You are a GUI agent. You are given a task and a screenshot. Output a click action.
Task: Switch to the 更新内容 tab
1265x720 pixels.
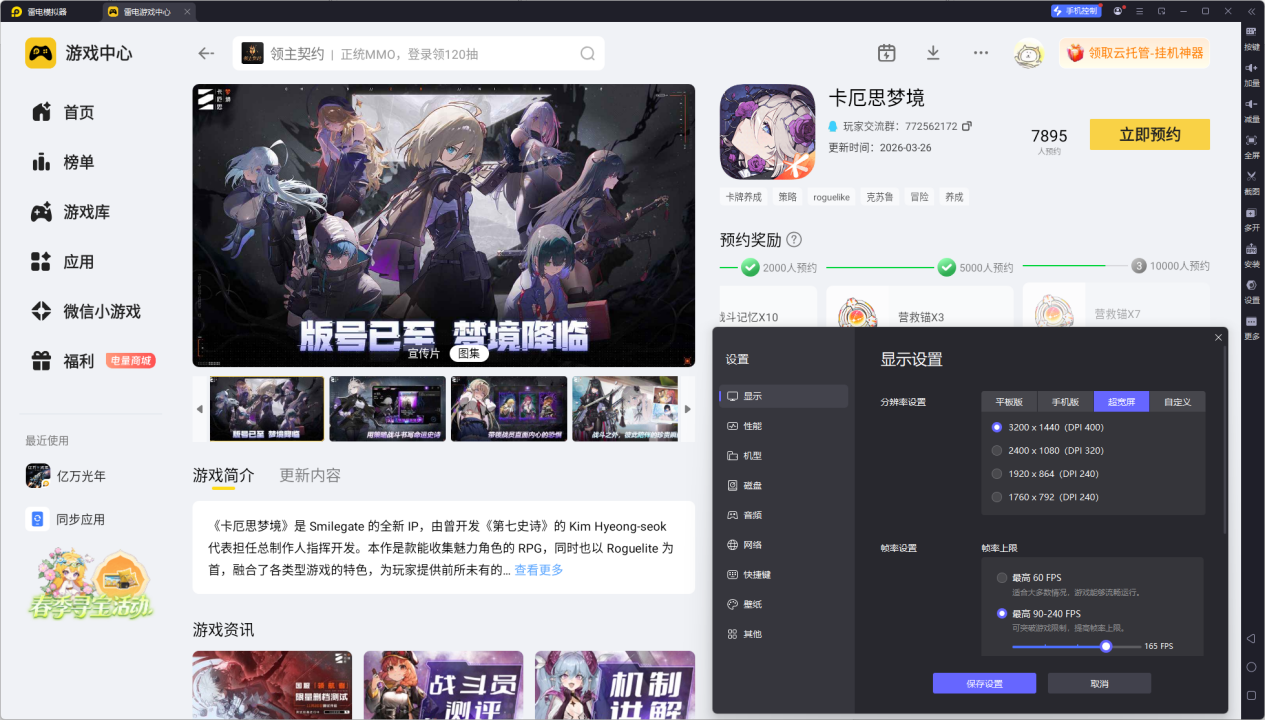[310, 475]
